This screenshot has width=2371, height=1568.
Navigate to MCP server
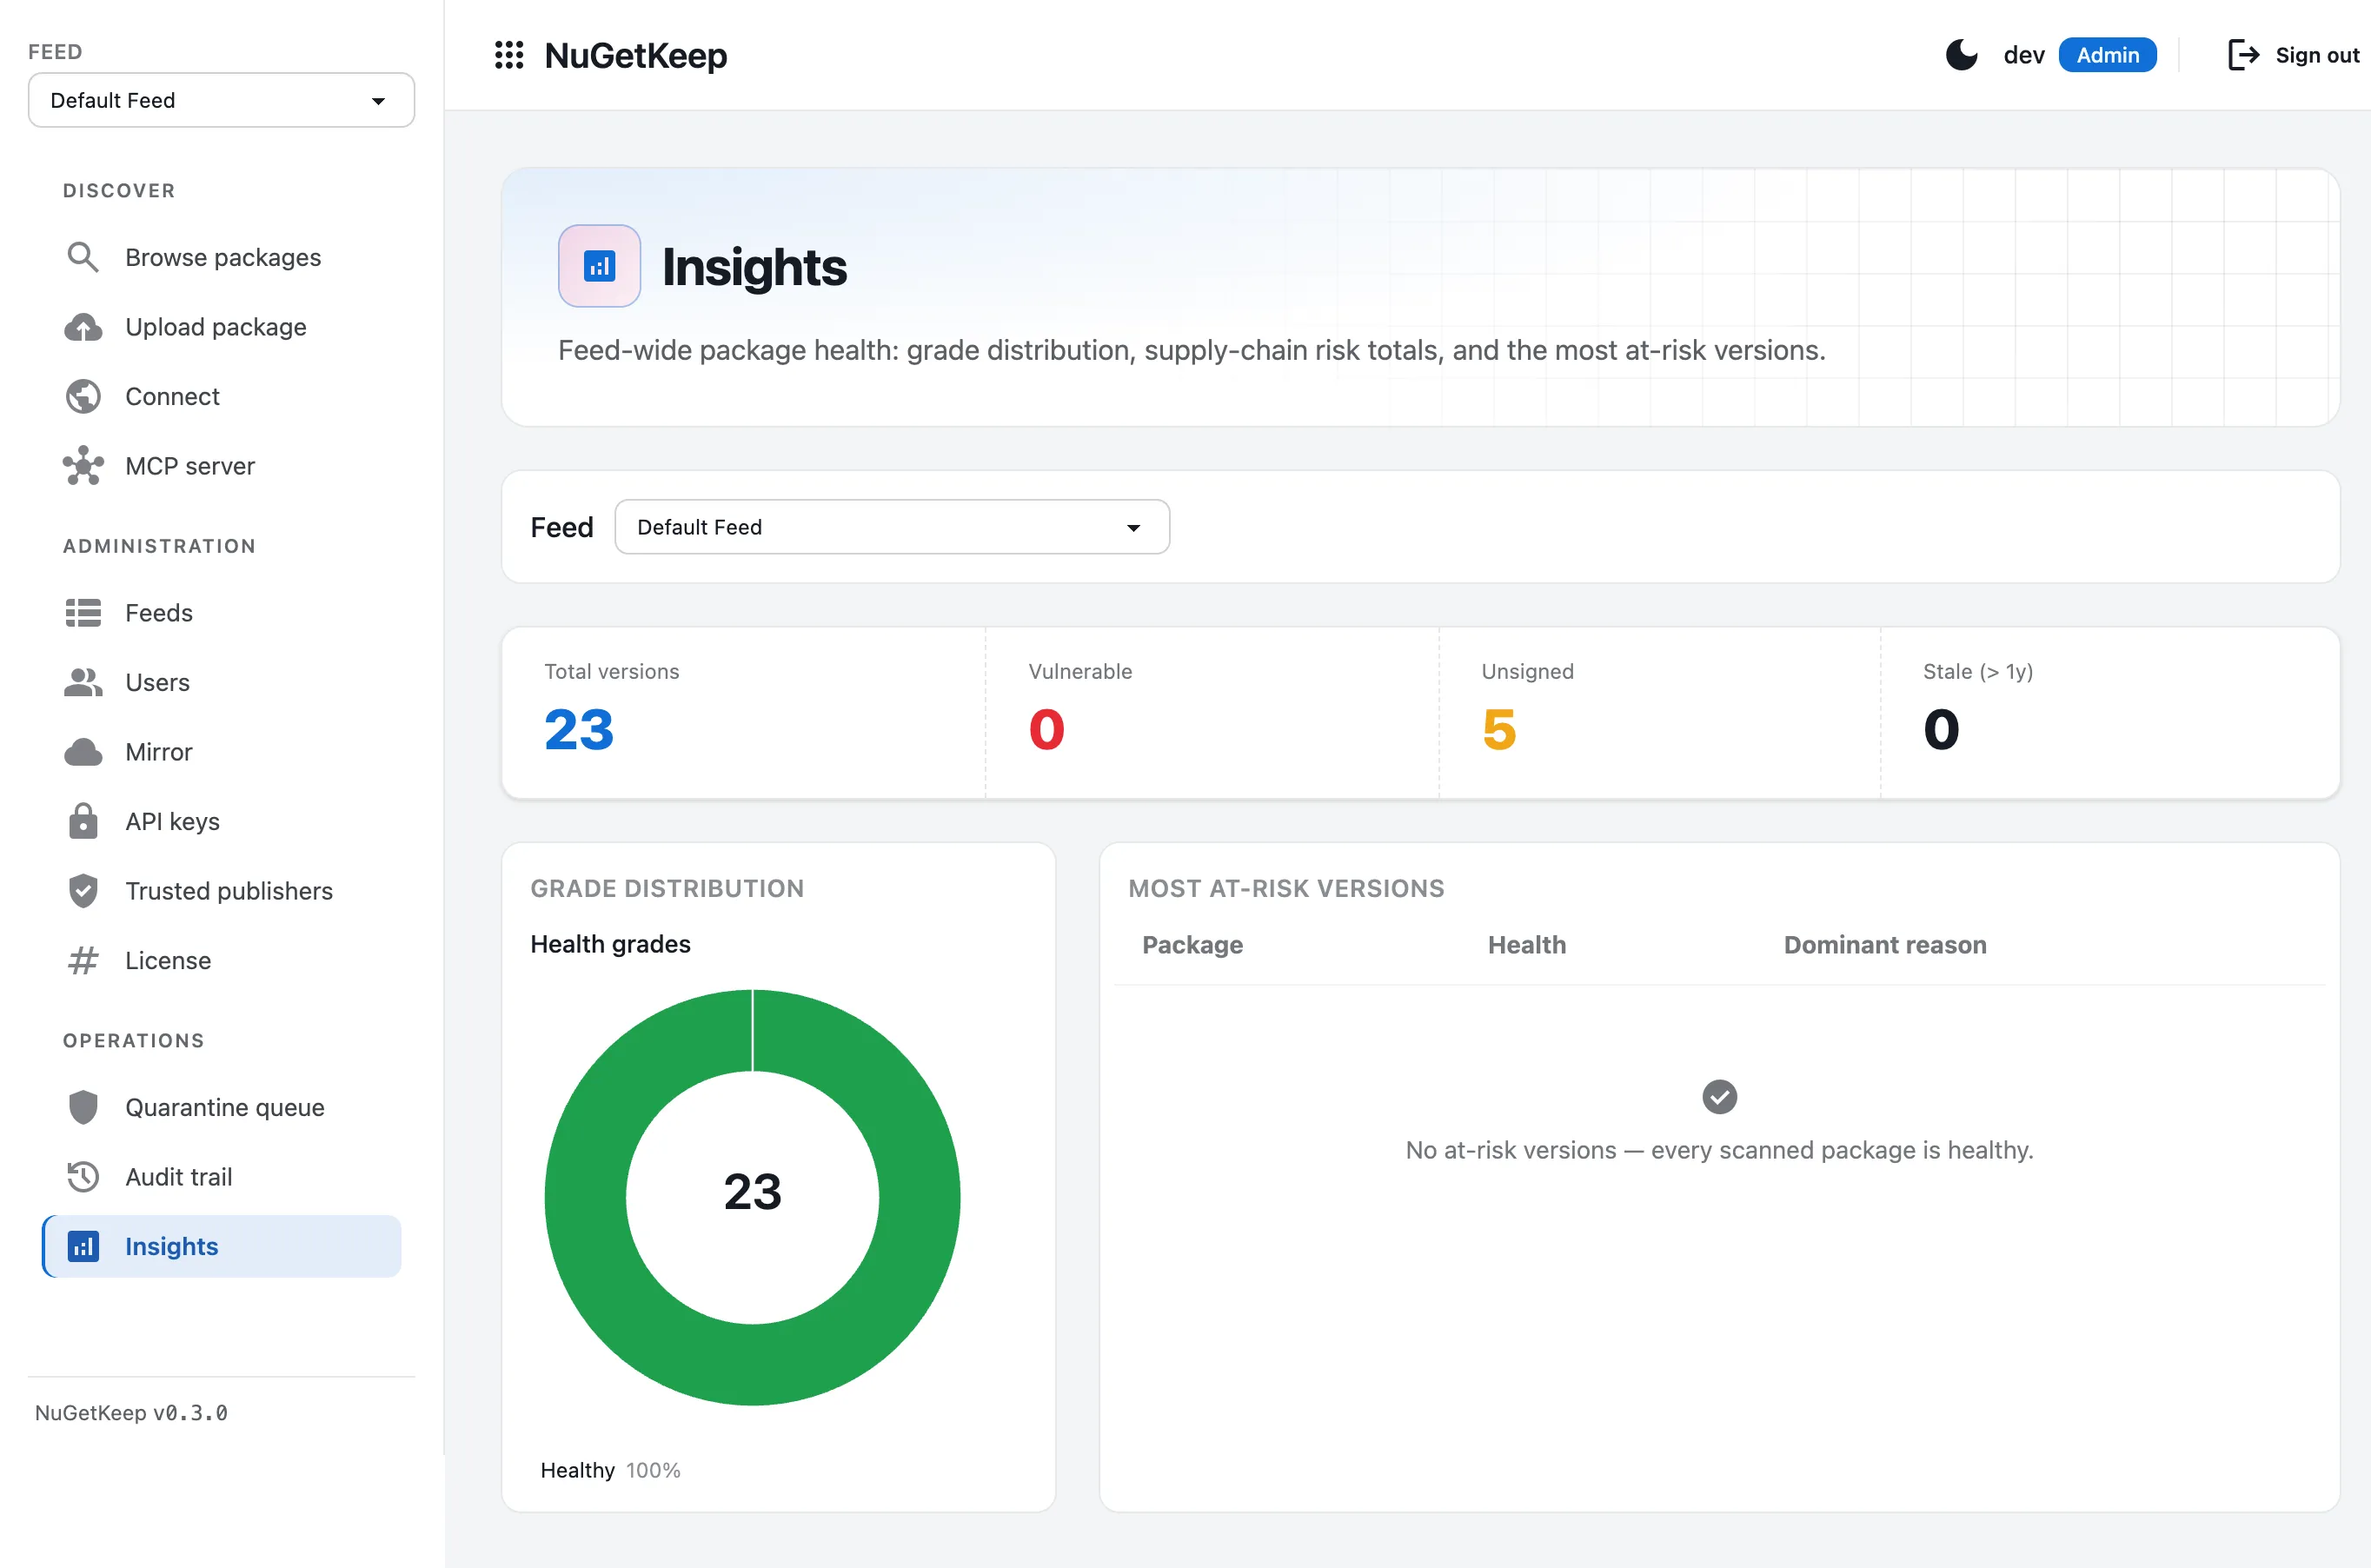[x=222, y=466]
